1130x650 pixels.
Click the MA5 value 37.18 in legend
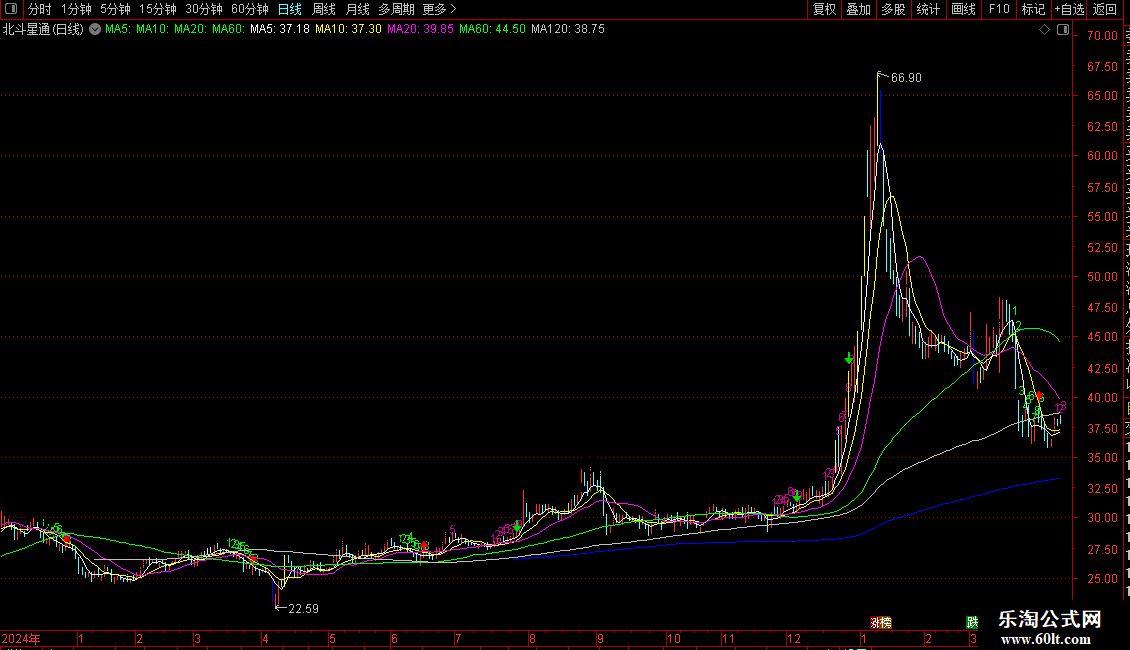pyautogui.click(x=280, y=30)
